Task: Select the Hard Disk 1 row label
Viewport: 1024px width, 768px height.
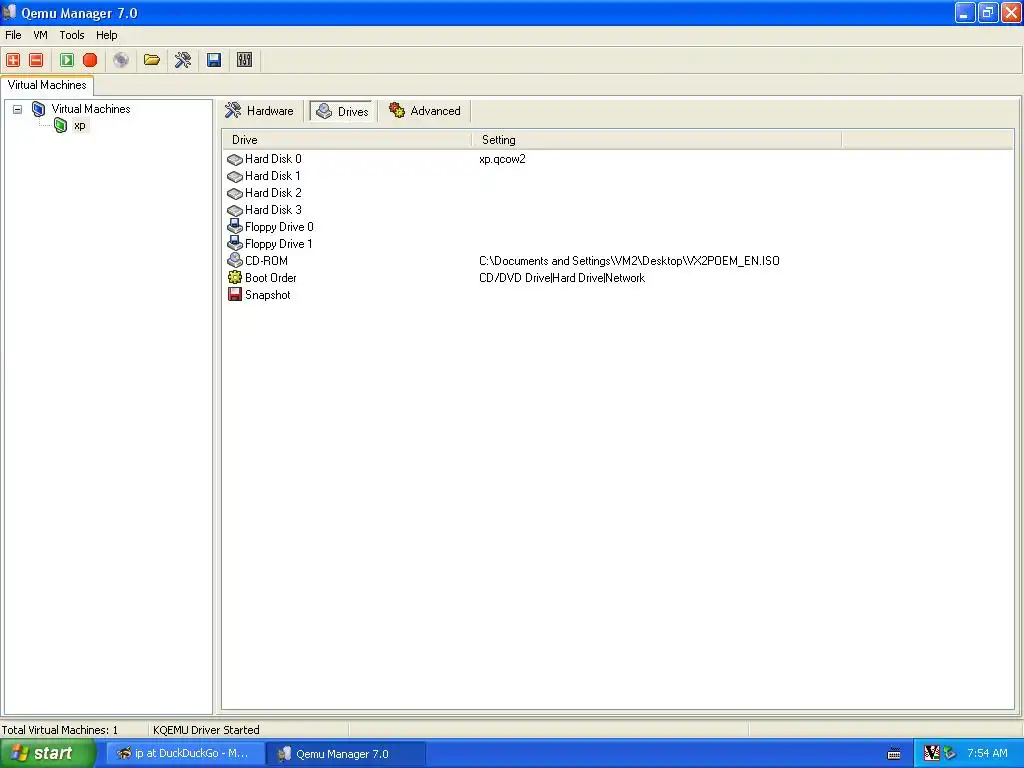Action: (x=273, y=176)
